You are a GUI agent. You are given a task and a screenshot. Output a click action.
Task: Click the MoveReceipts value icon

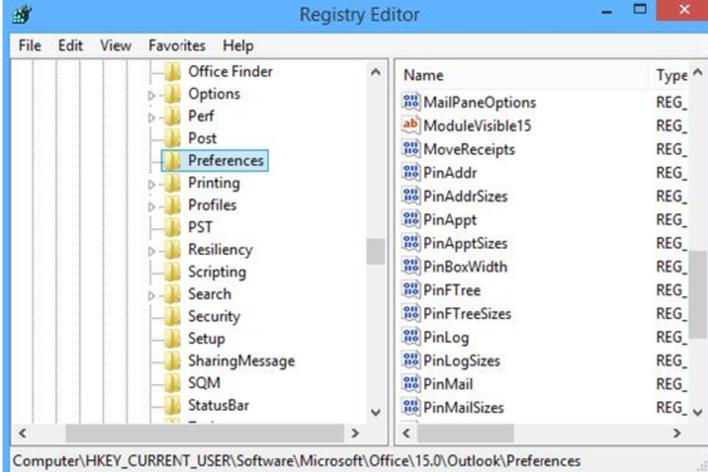click(410, 149)
